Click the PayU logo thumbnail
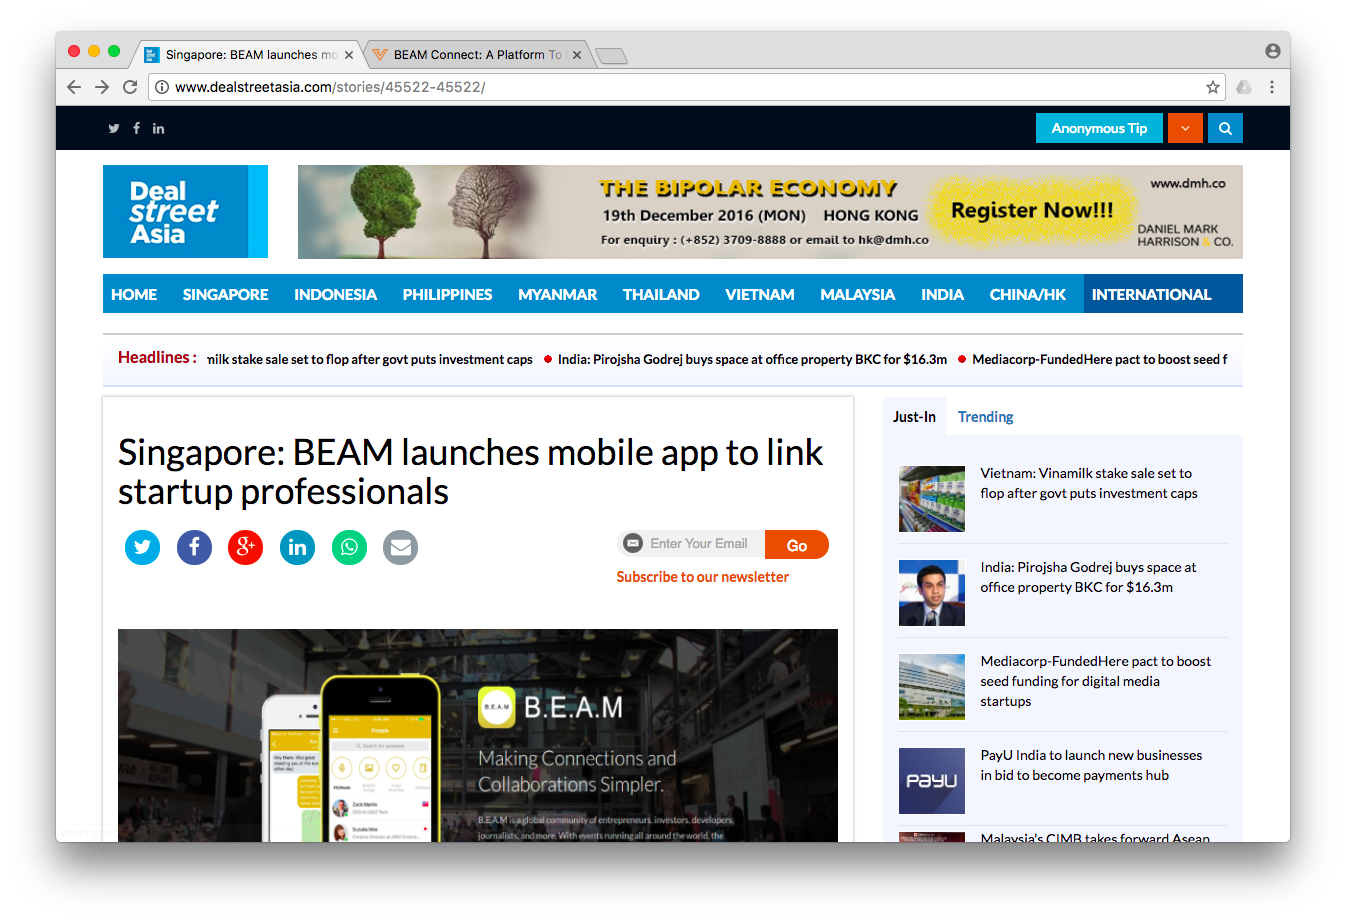1346x922 pixels. click(x=932, y=781)
